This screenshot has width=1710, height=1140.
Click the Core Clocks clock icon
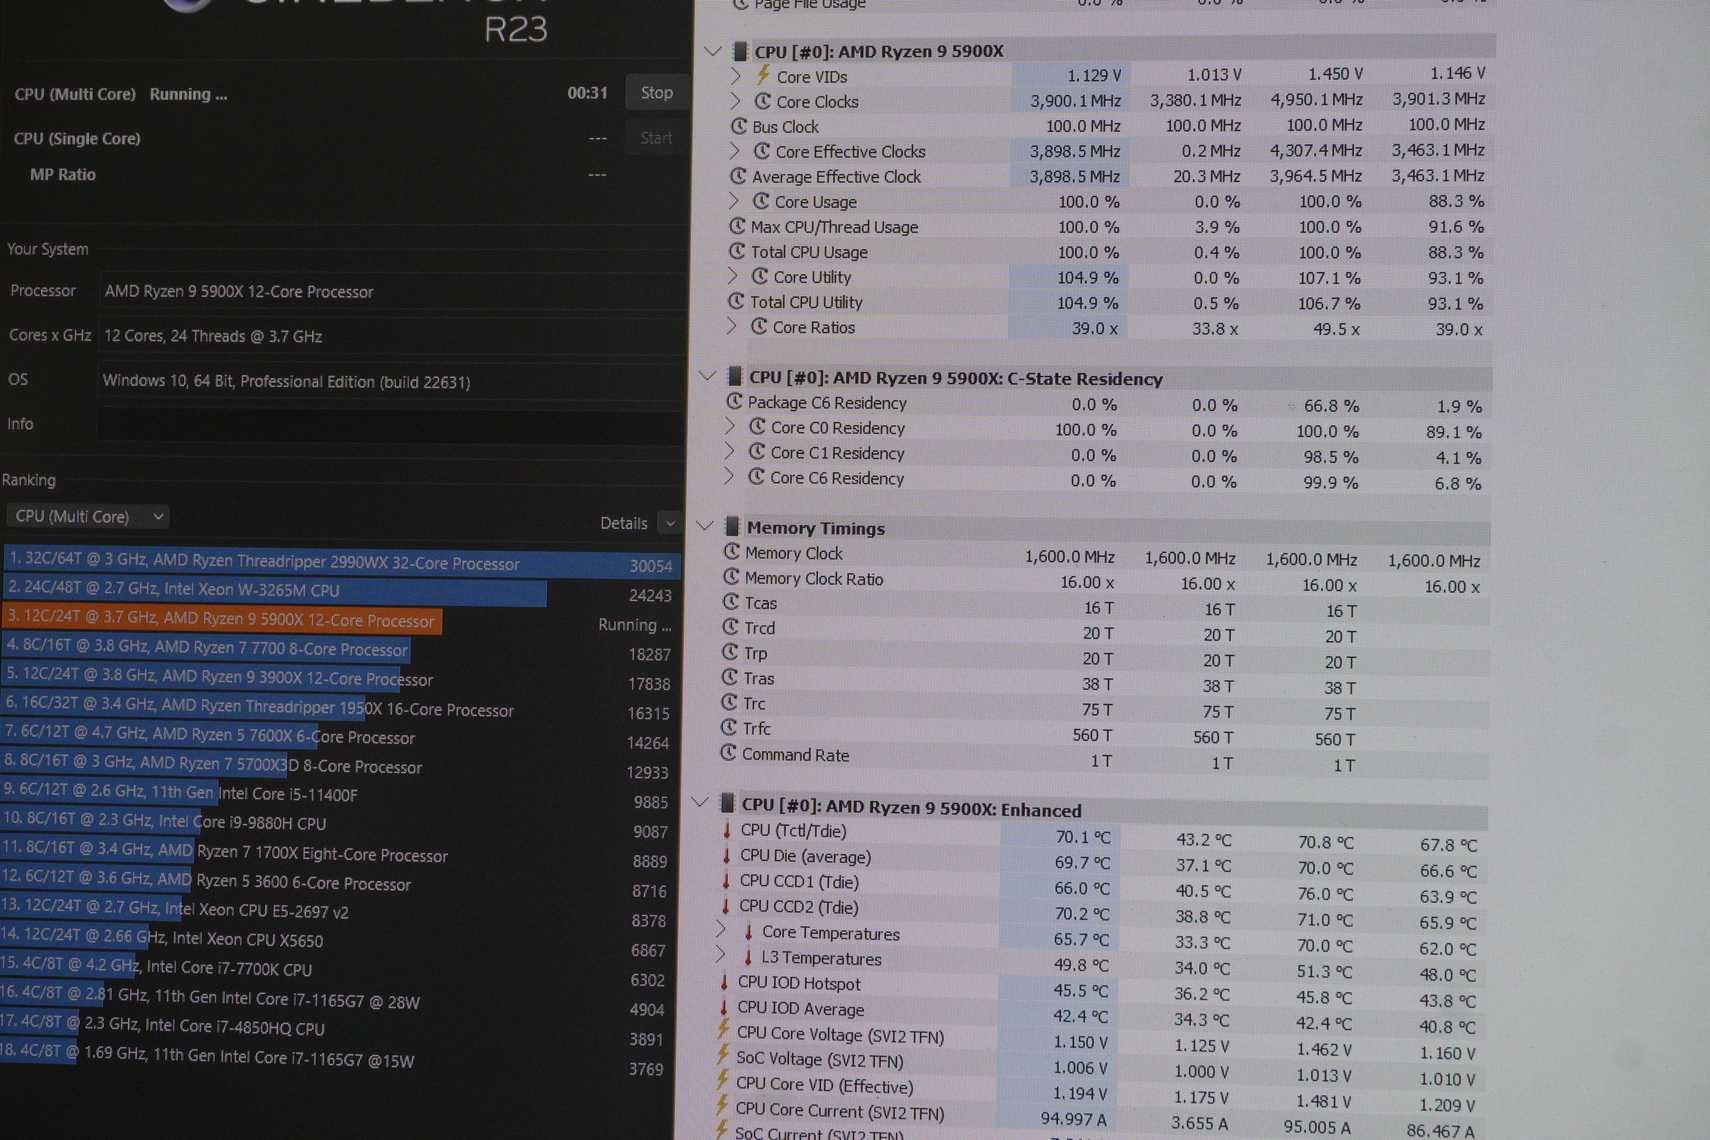763,101
